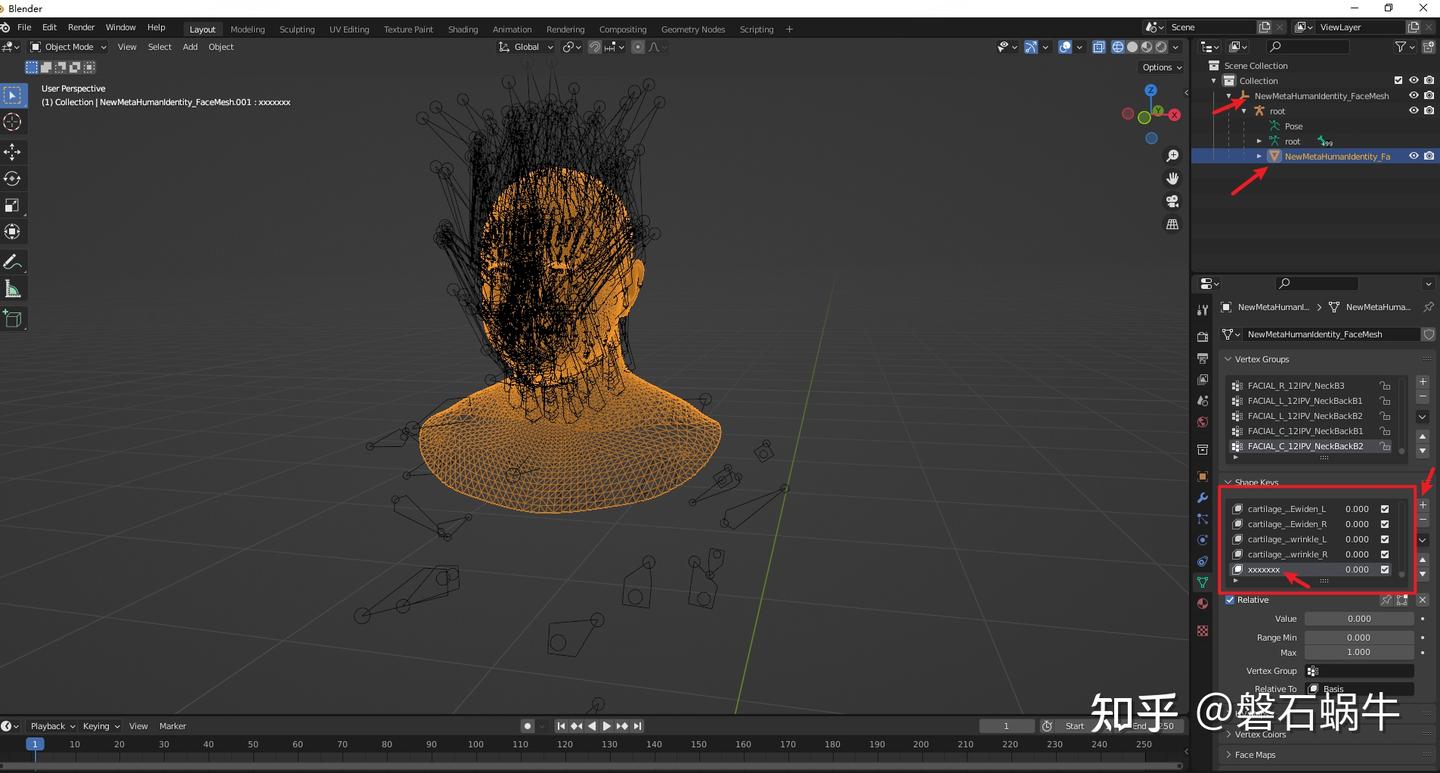The width and height of the screenshot is (1440, 773).
Task: Select the Cursor tool in left toolbar
Action: (12, 122)
